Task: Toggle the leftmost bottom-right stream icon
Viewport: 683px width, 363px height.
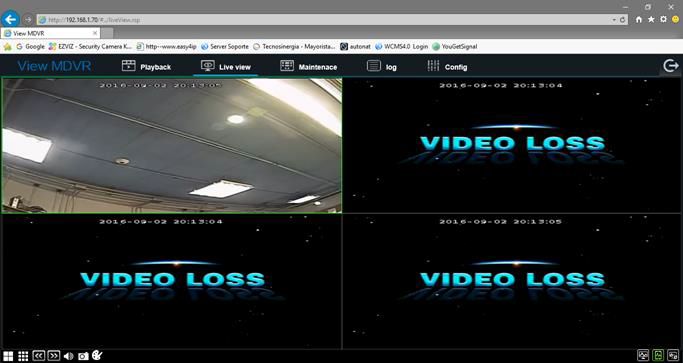Action: click(x=643, y=355)
